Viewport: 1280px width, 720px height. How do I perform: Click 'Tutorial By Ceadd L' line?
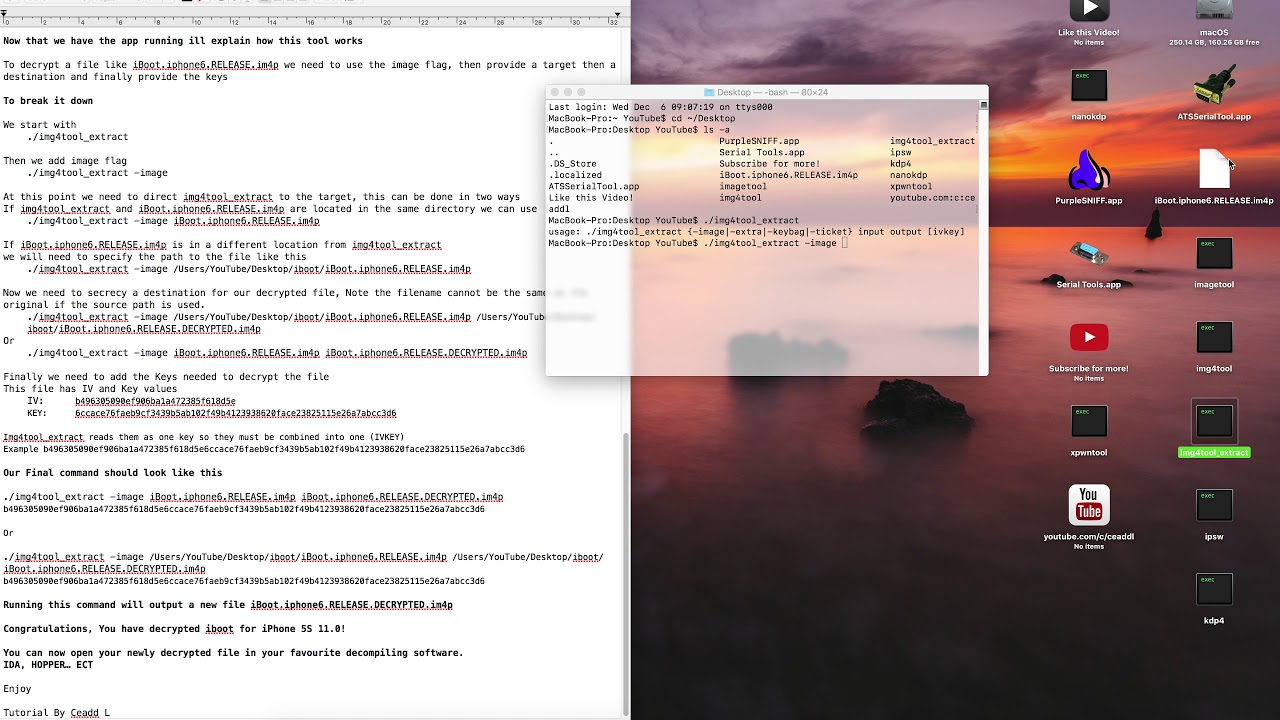click(x=56, y=713)
